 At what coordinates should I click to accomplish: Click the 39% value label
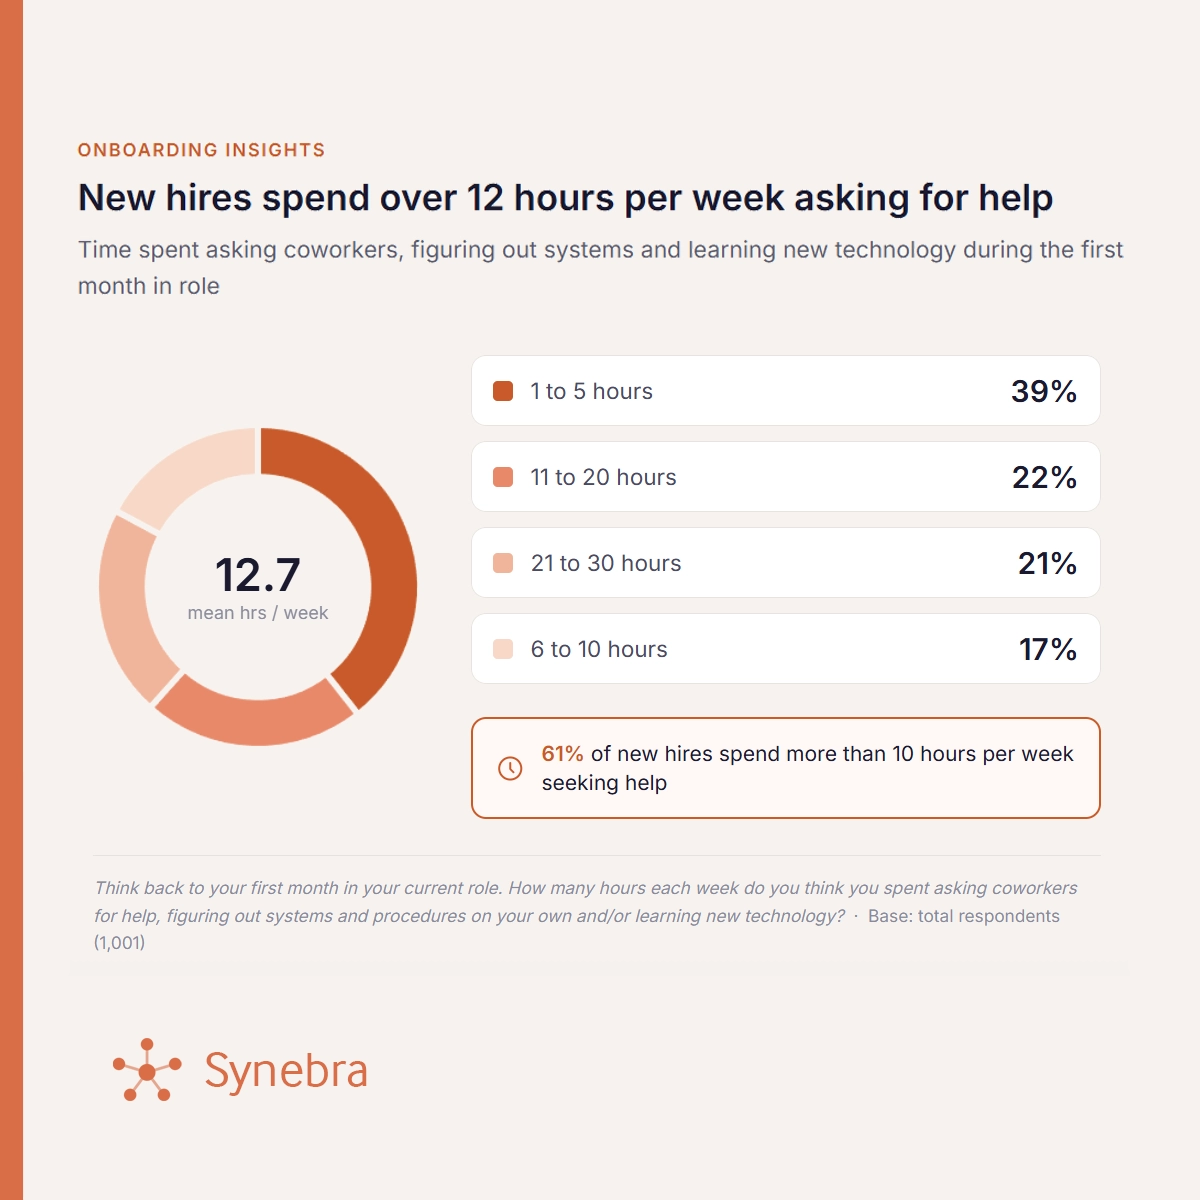point(1044,391)
